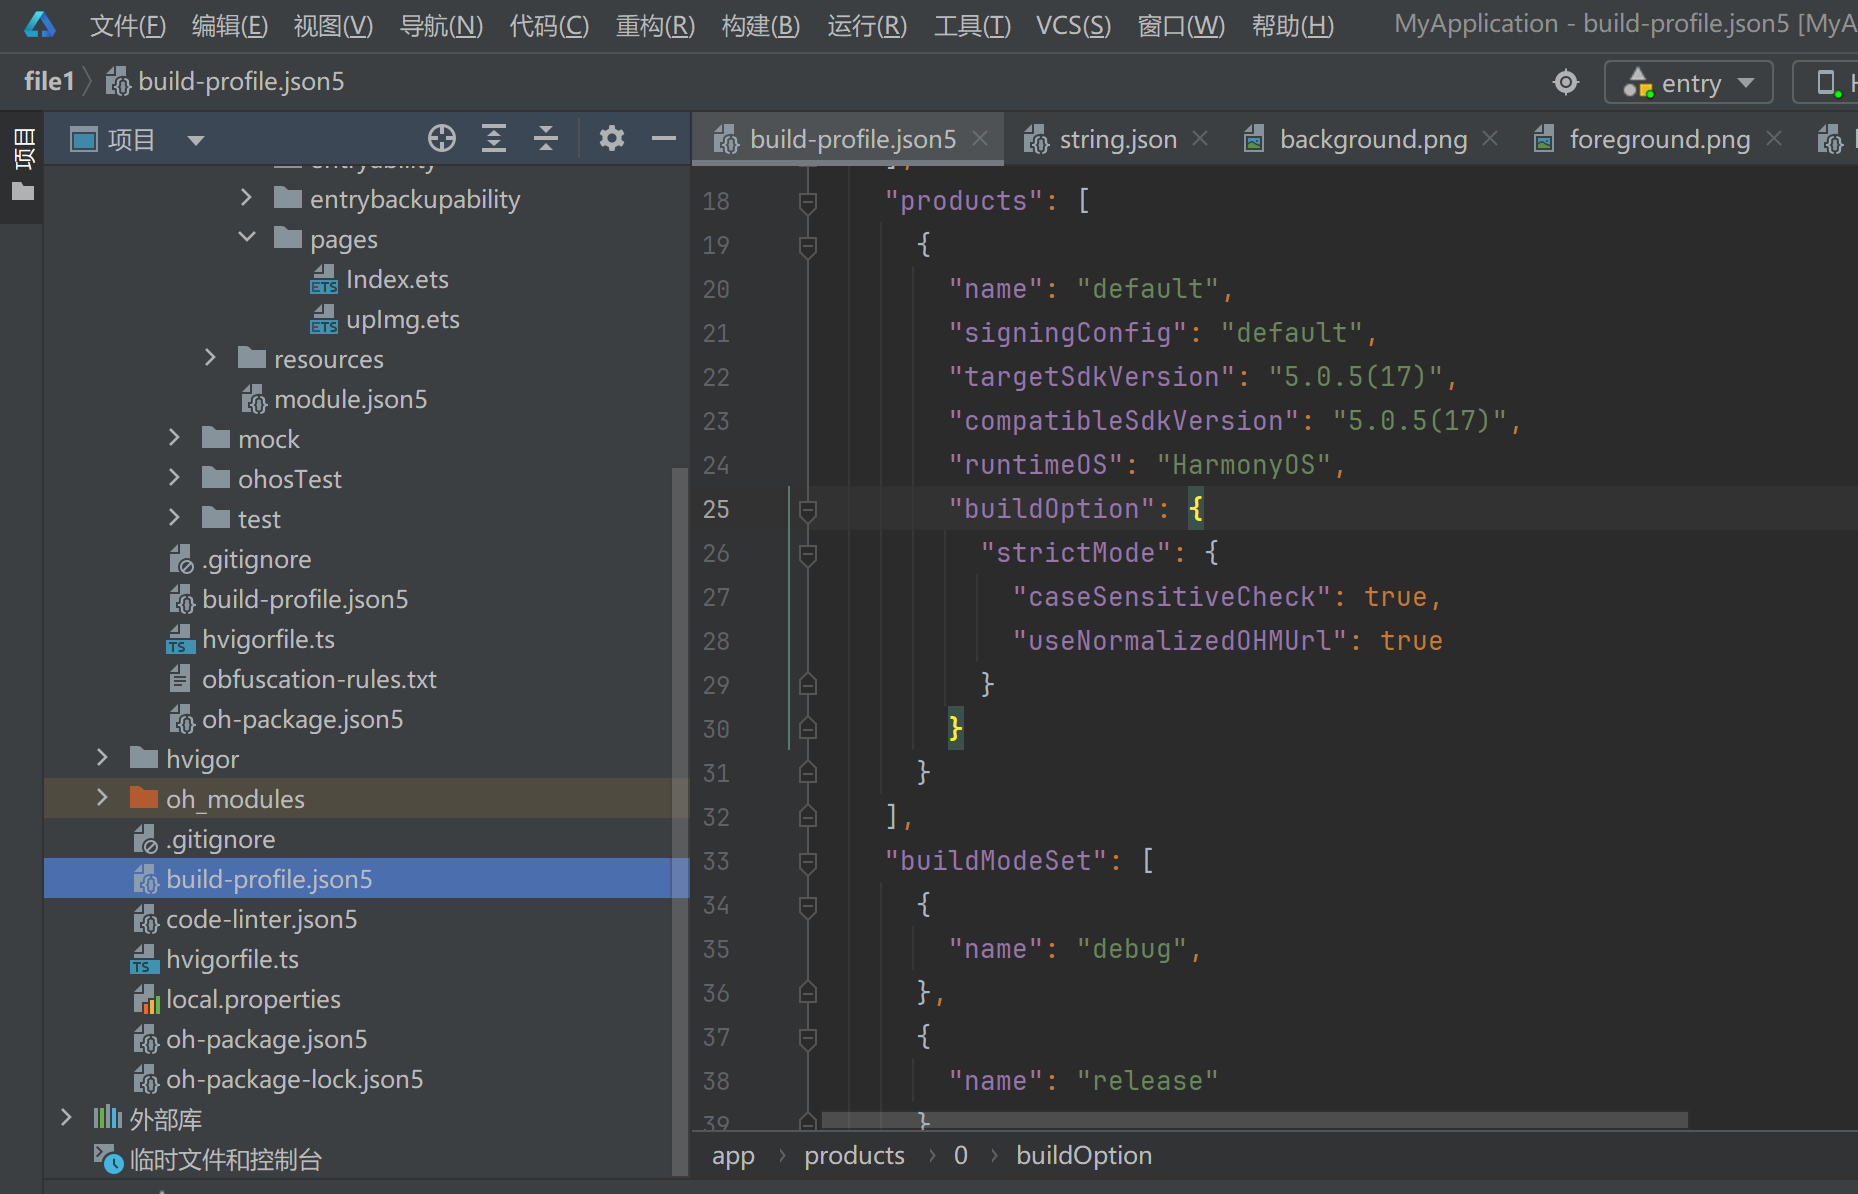
Task: Open project panel gear settings
Action: (612, 138)
